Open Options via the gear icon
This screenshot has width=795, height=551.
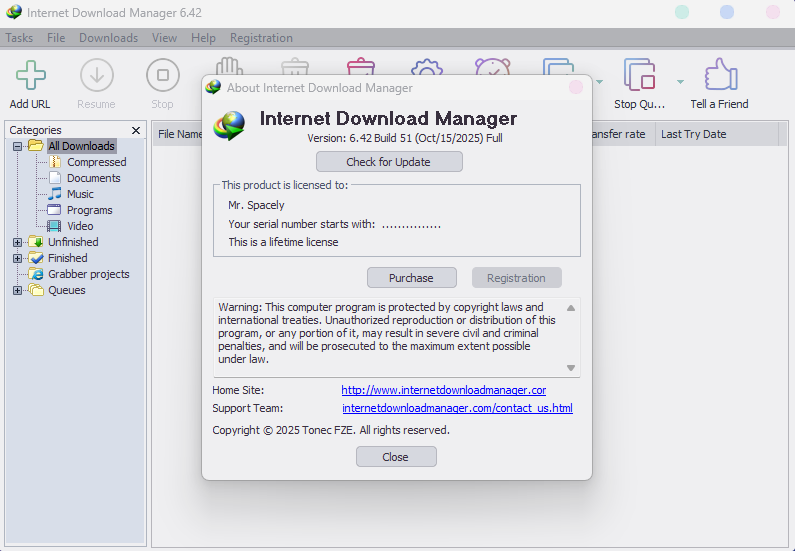coord(426,67)
